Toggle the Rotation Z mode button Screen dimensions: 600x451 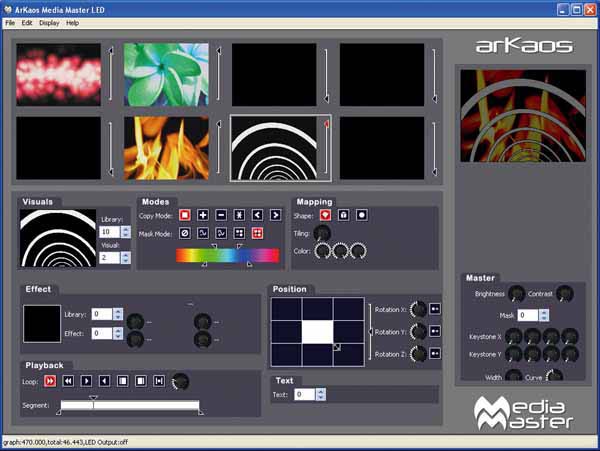point(435,353)
